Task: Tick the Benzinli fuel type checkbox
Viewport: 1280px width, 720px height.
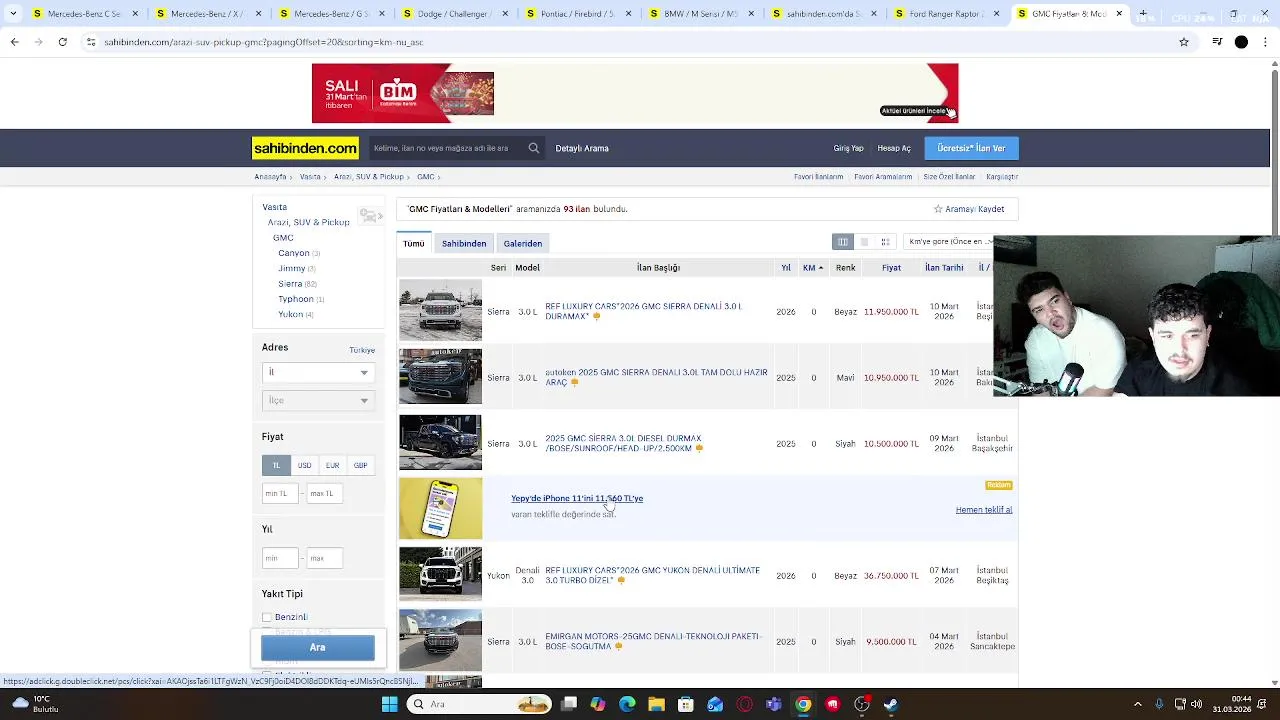Action: [267, 617]
